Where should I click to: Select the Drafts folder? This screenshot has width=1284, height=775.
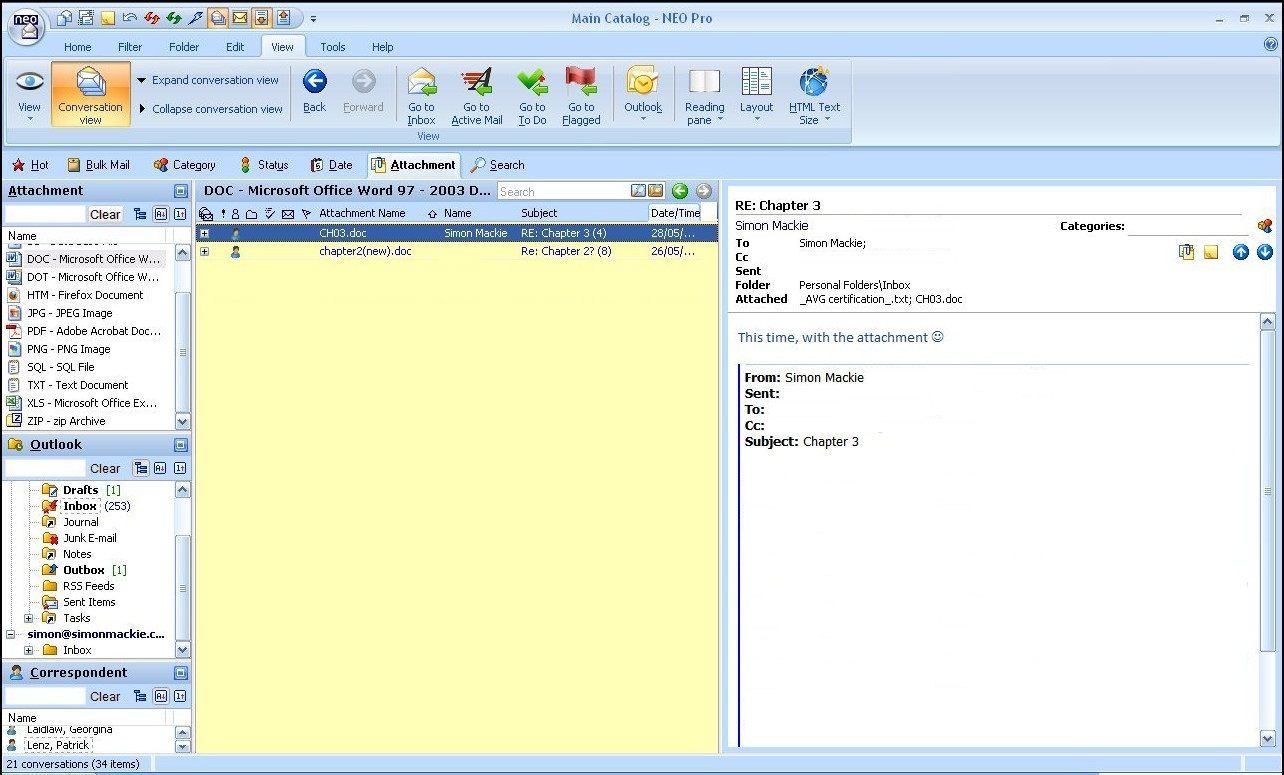[80, 490]
